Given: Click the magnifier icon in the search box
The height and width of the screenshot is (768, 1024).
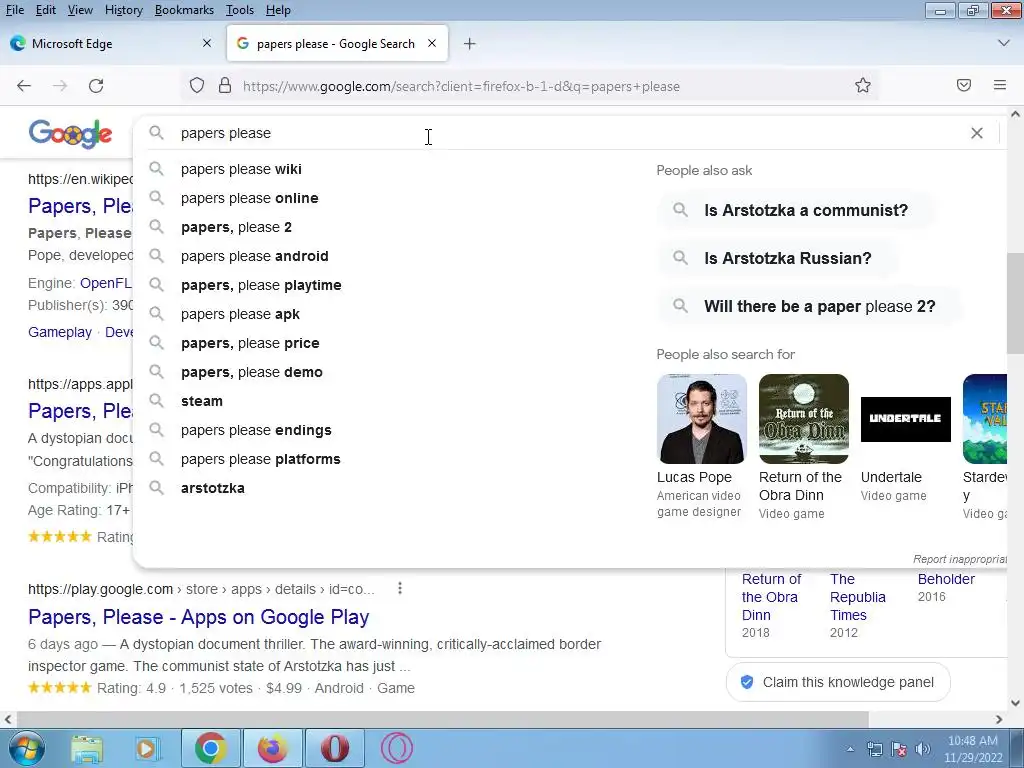Looking at the screenshot, I should pos(156,133).
